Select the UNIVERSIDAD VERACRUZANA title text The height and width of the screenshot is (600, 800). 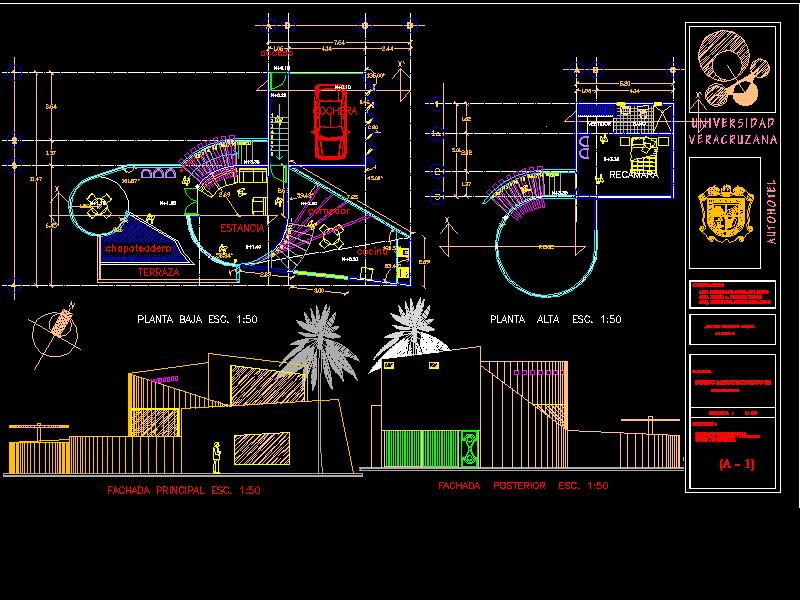point(732,131)
